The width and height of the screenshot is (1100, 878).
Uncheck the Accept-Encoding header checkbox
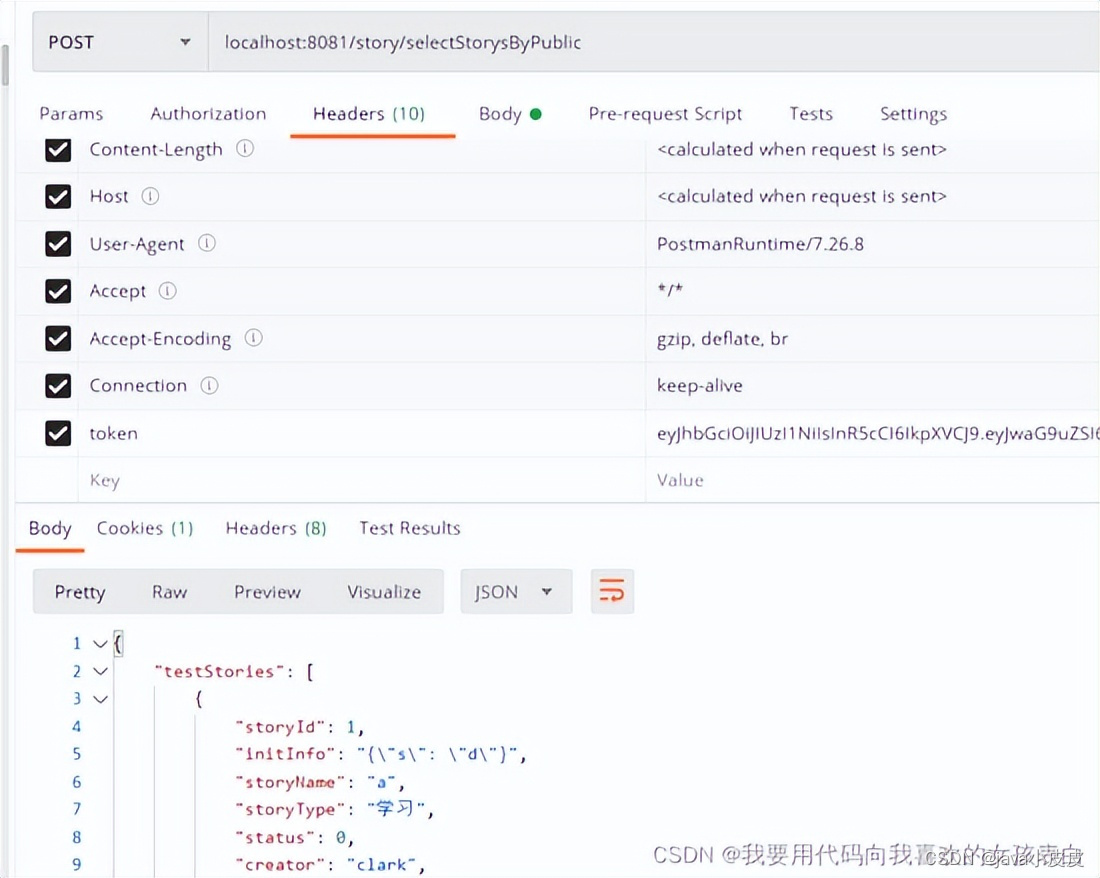click(58, 339)
